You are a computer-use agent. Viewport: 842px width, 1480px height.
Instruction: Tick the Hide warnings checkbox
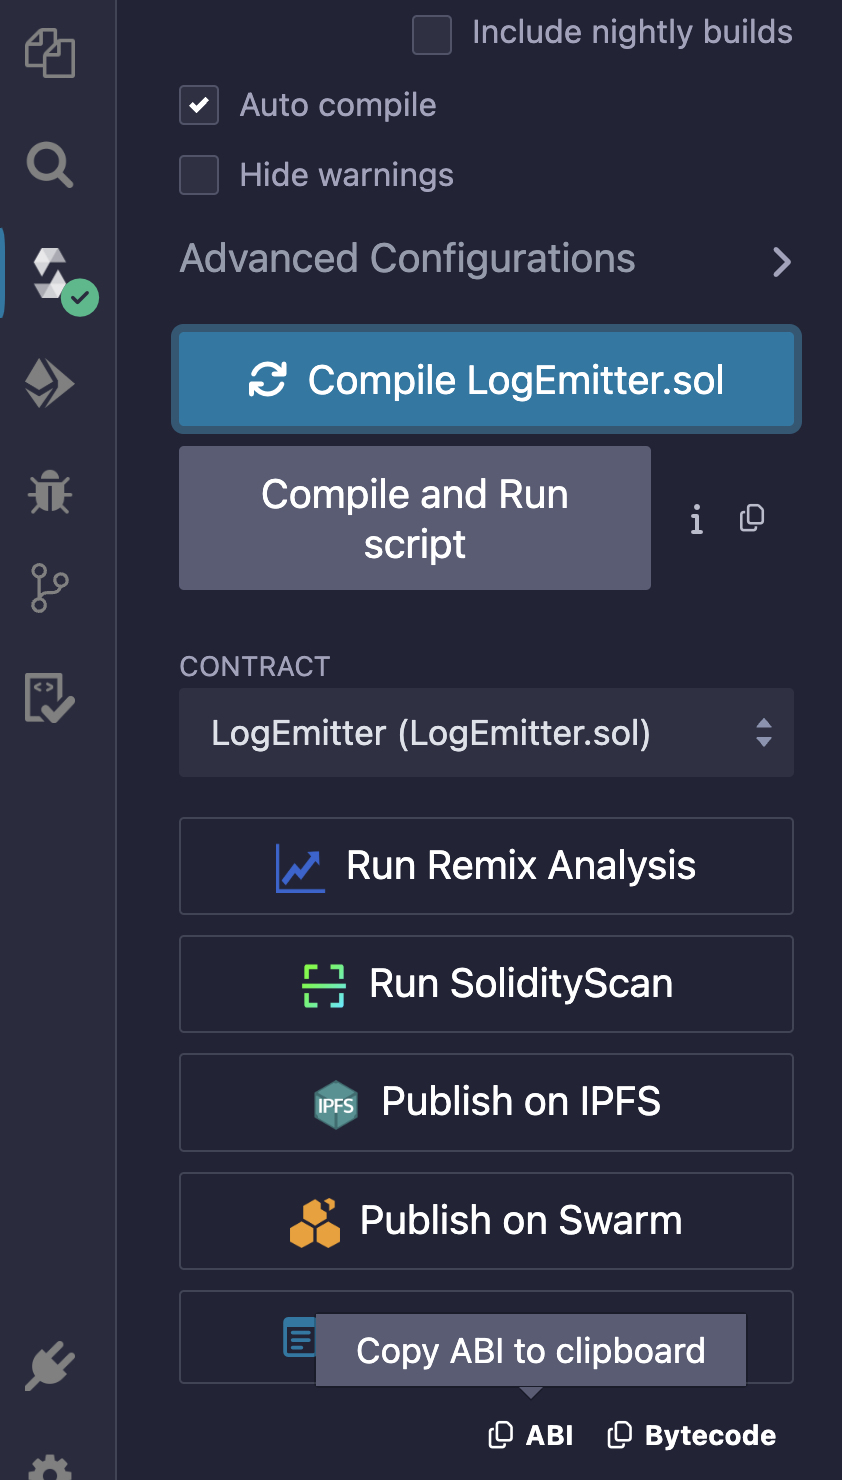pyautogui.click(x=199, y=175)
